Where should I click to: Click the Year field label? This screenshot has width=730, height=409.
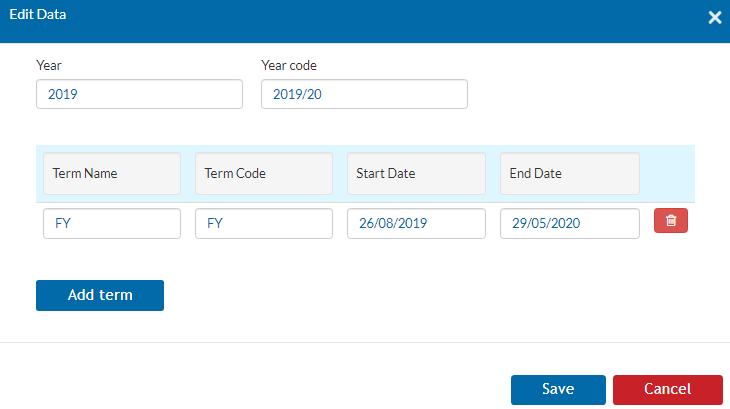pos(48,65)
